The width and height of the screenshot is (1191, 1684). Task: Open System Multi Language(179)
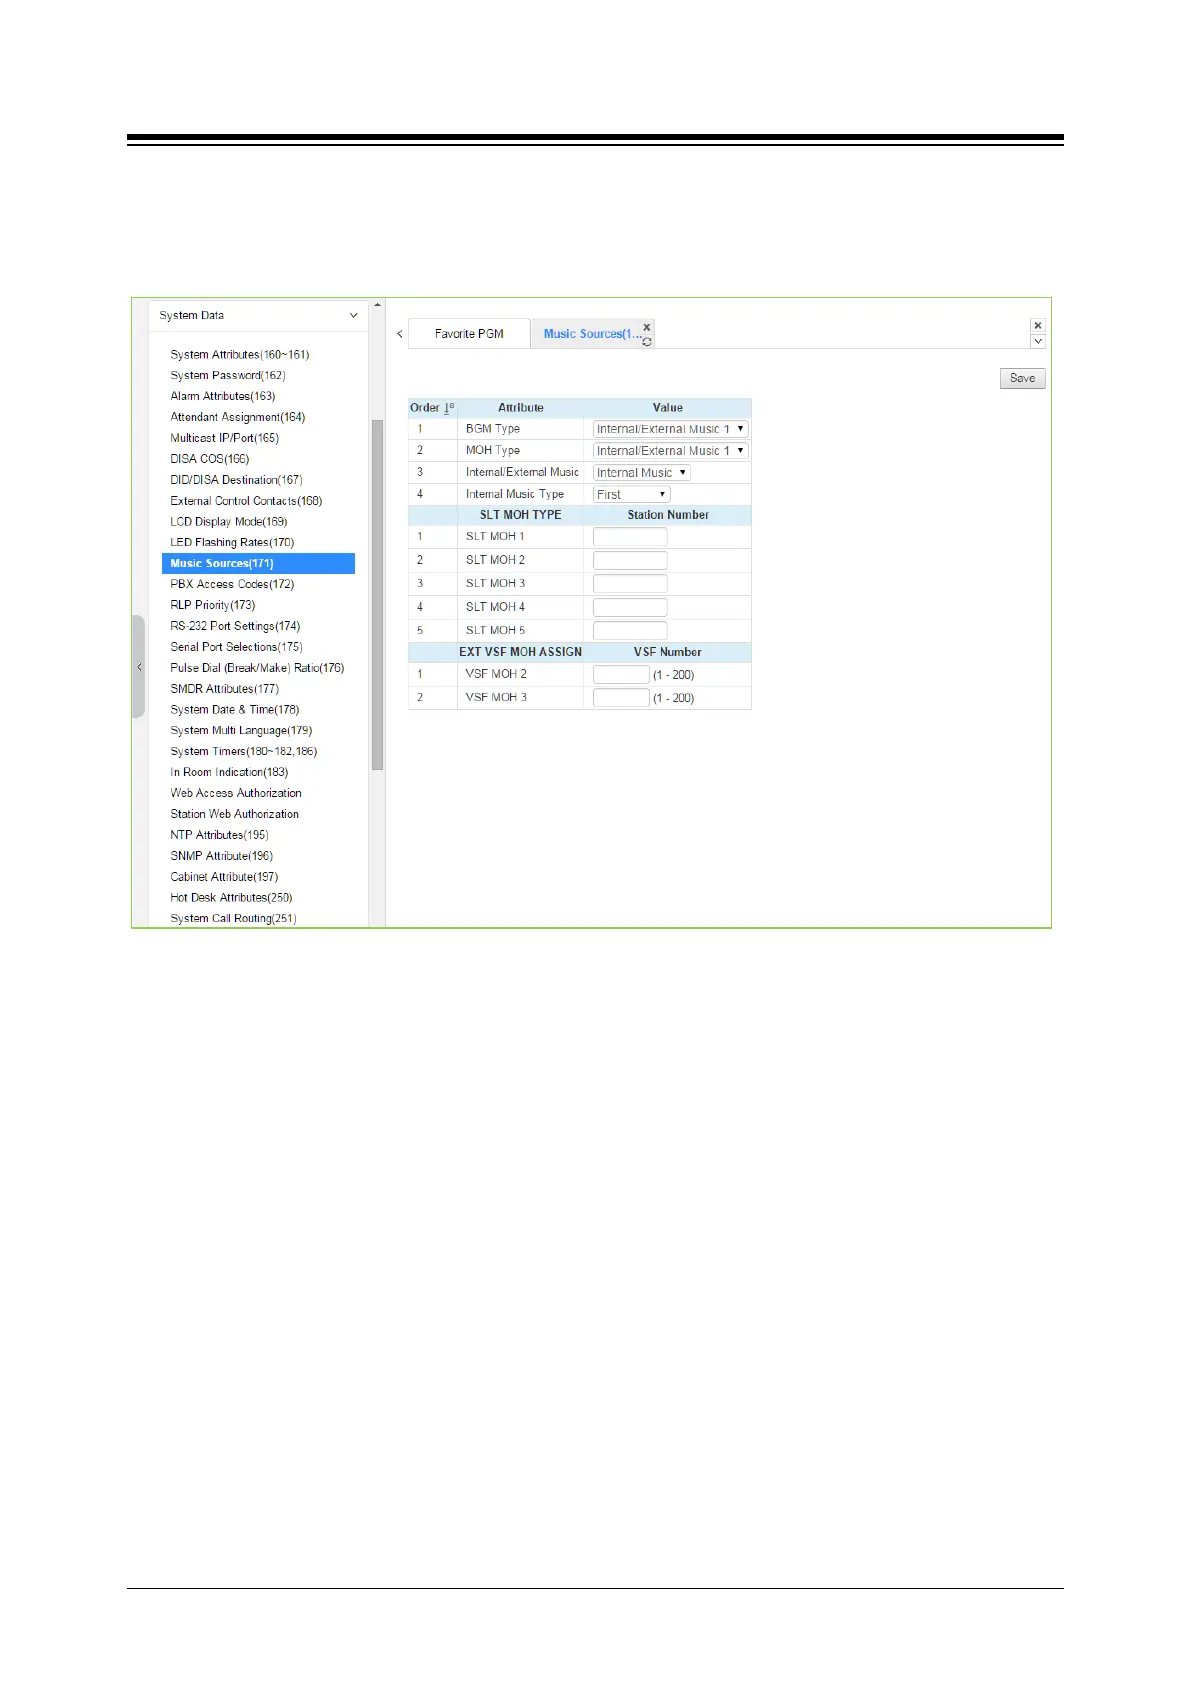[x=241, y=731]
